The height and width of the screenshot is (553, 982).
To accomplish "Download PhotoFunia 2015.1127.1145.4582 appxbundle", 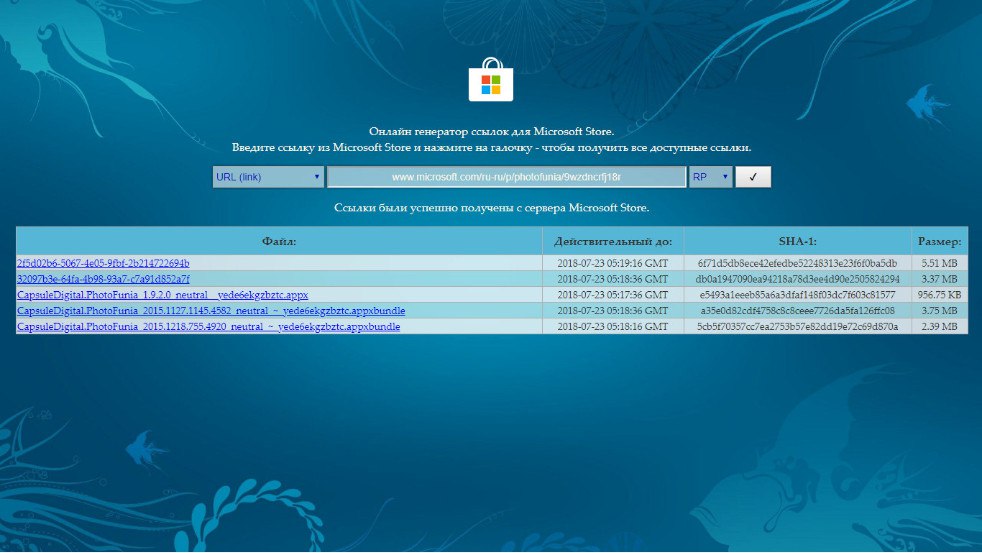I will click(211, 311).
